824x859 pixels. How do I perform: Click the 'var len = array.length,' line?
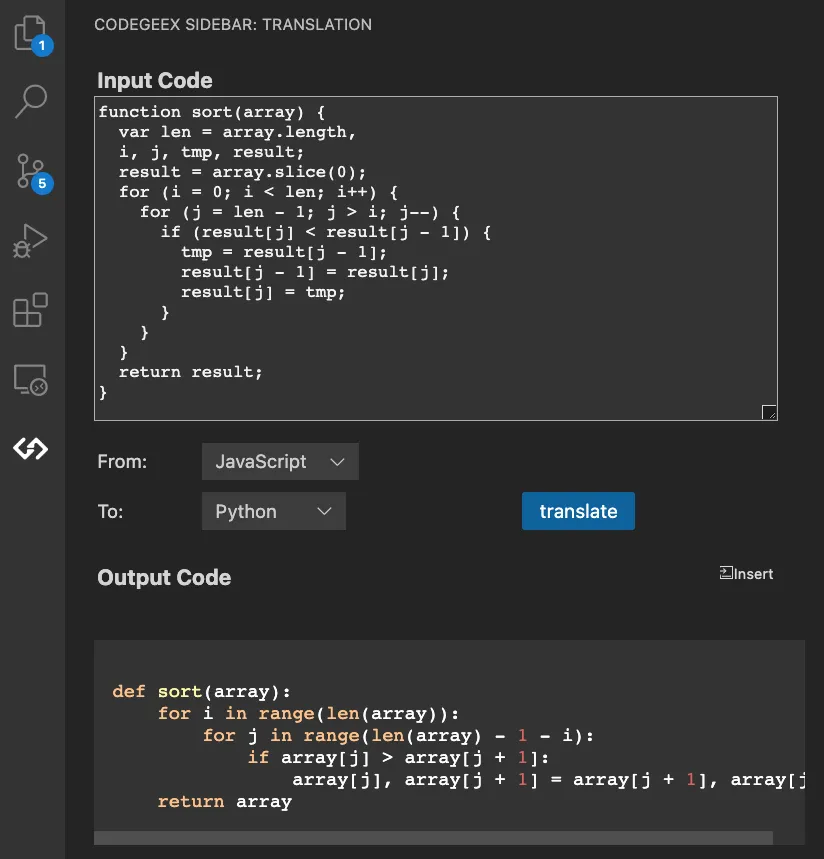click(237, 132)
